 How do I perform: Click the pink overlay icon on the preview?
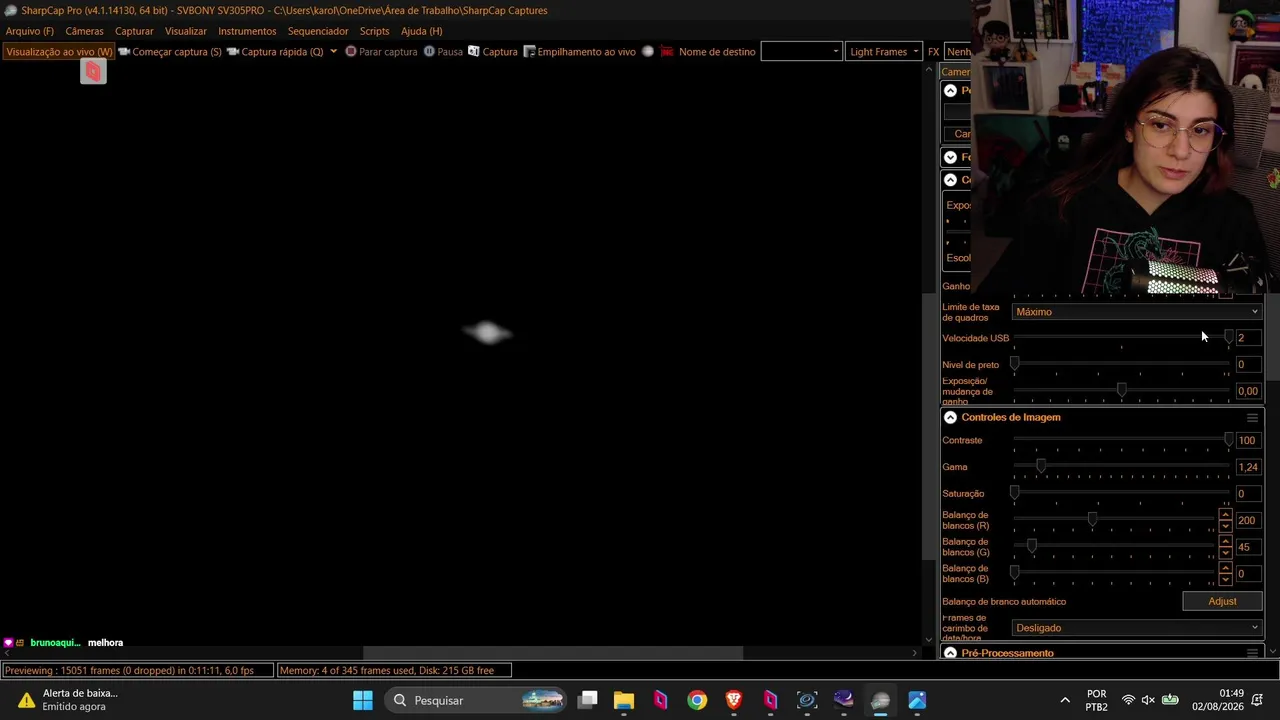pos(93,71)
